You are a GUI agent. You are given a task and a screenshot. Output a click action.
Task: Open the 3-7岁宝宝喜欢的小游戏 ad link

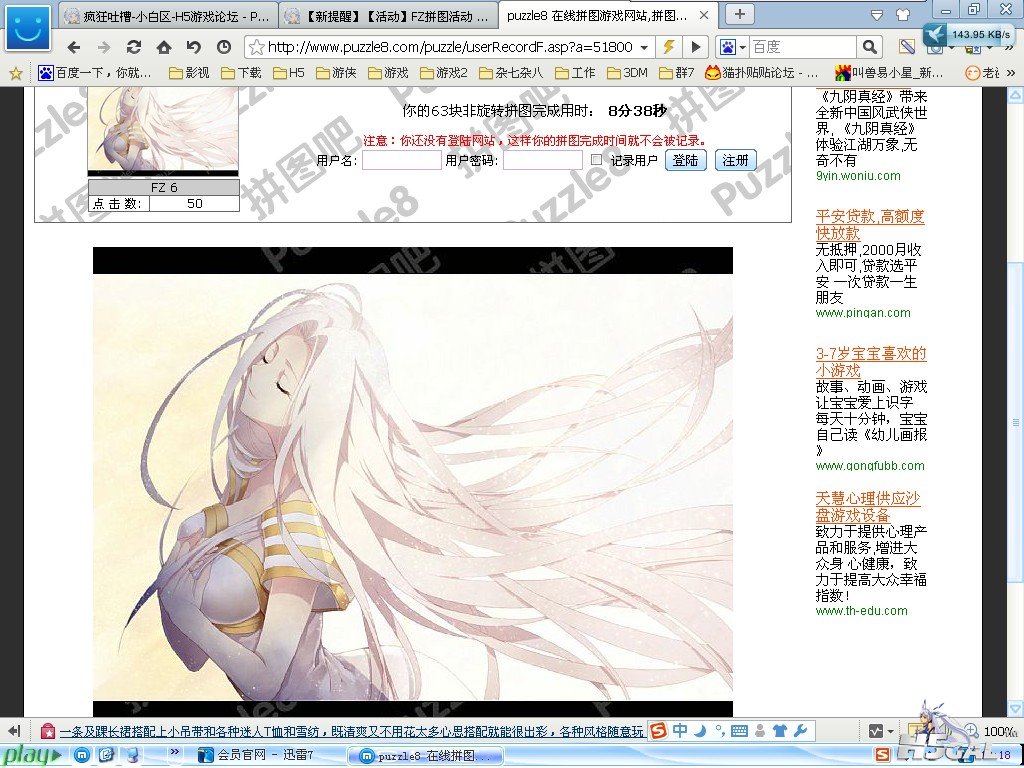[x=871, y=362]
